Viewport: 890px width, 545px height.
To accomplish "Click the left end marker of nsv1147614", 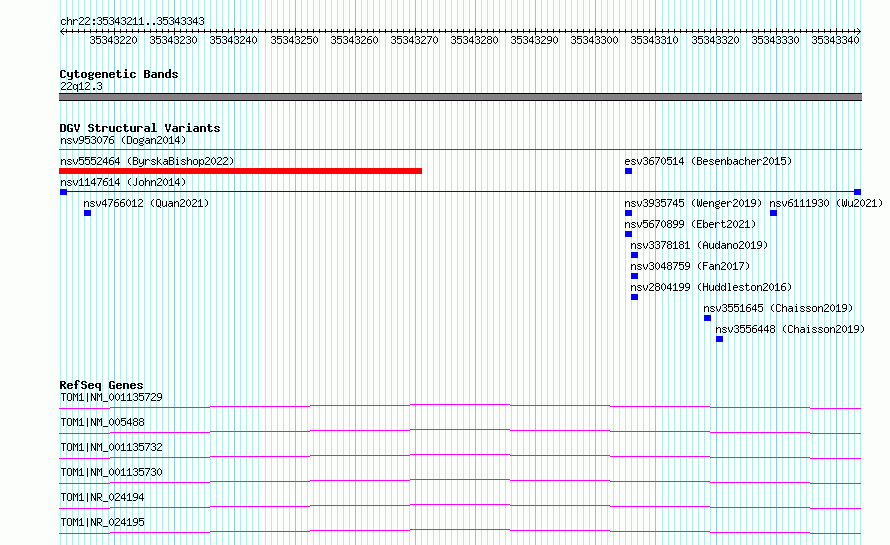I will click(63, 192).
